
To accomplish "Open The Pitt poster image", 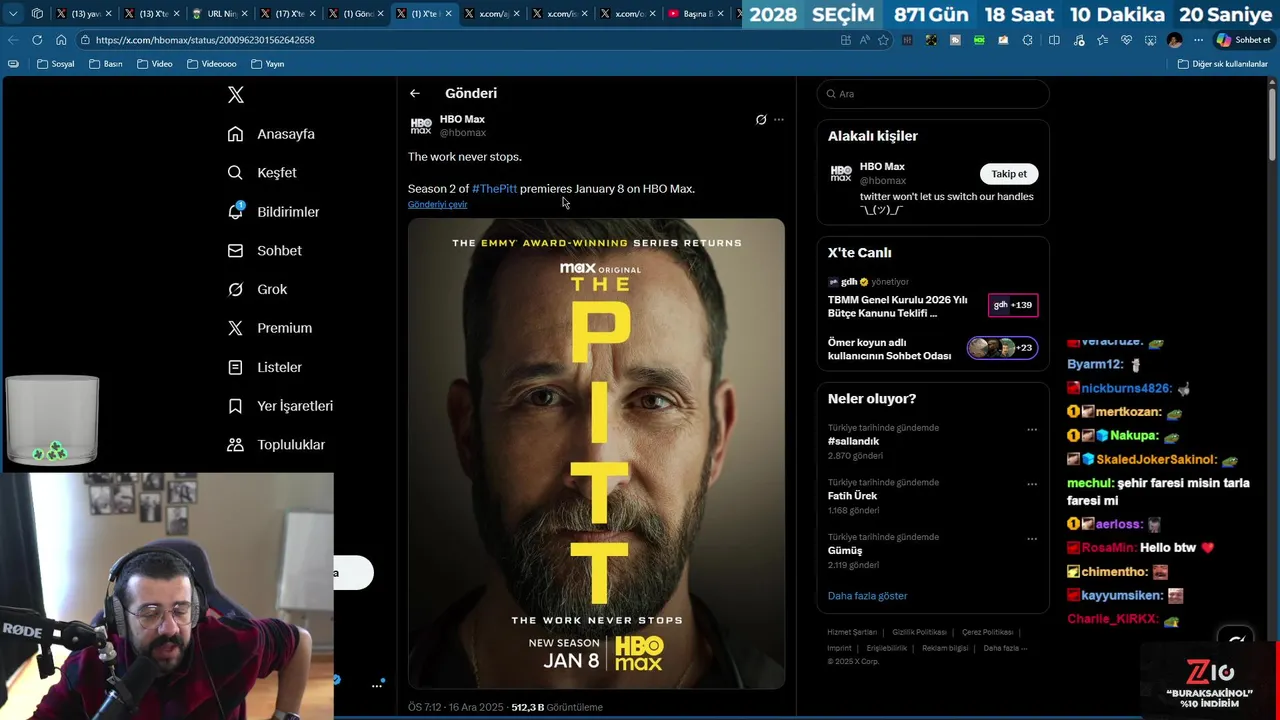I will pos(596,453).
